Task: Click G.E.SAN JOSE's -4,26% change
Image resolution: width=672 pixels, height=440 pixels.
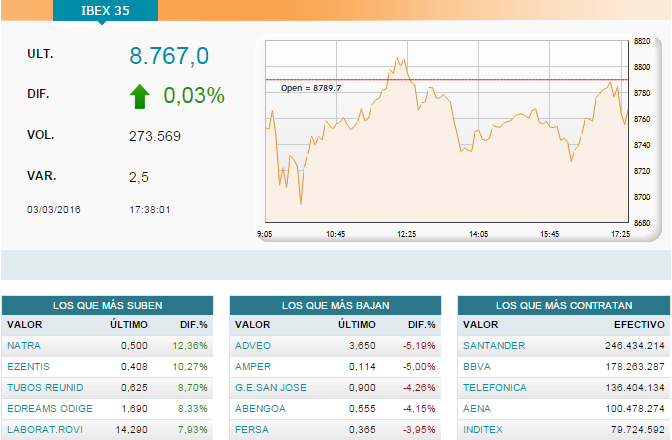Action: [419, 387]
